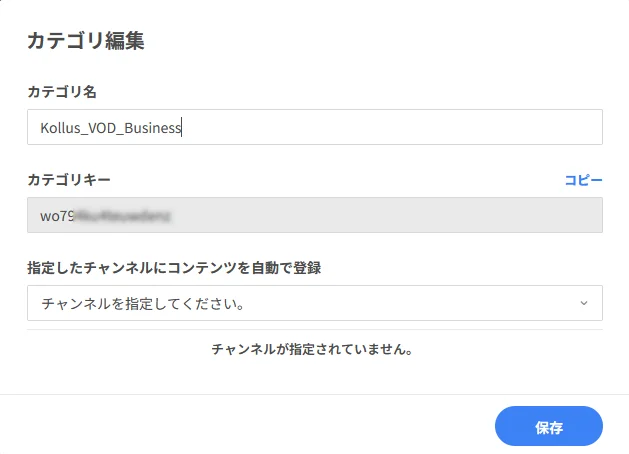Click the カテゴリ編集 dialog title
The image size is (629, 454).
coord(86,41)
